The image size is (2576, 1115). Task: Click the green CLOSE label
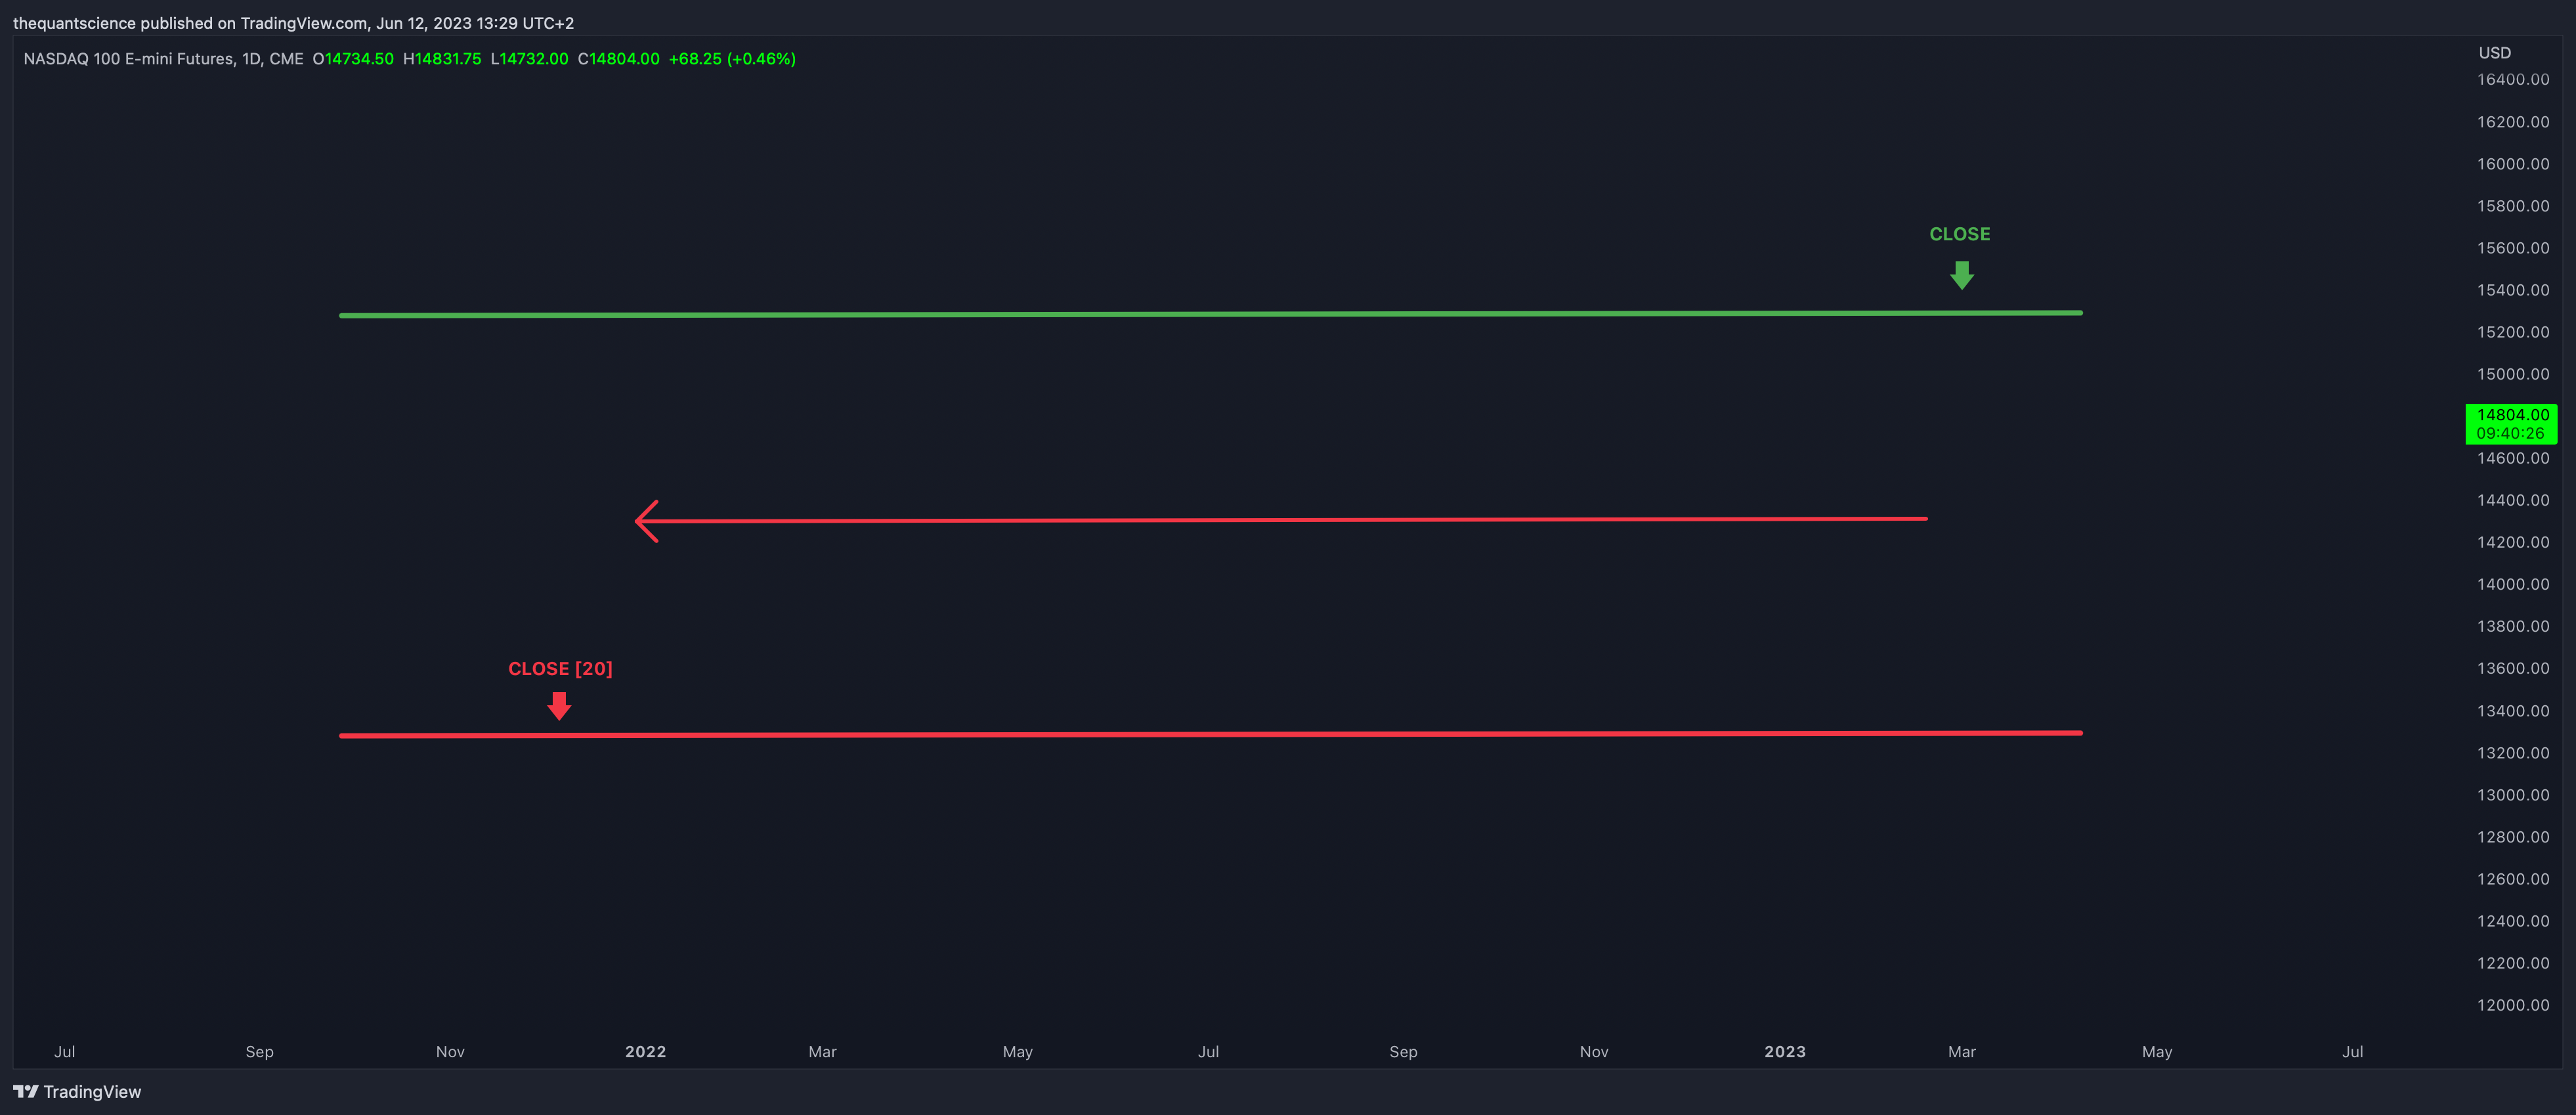(x=1959, y=234)
